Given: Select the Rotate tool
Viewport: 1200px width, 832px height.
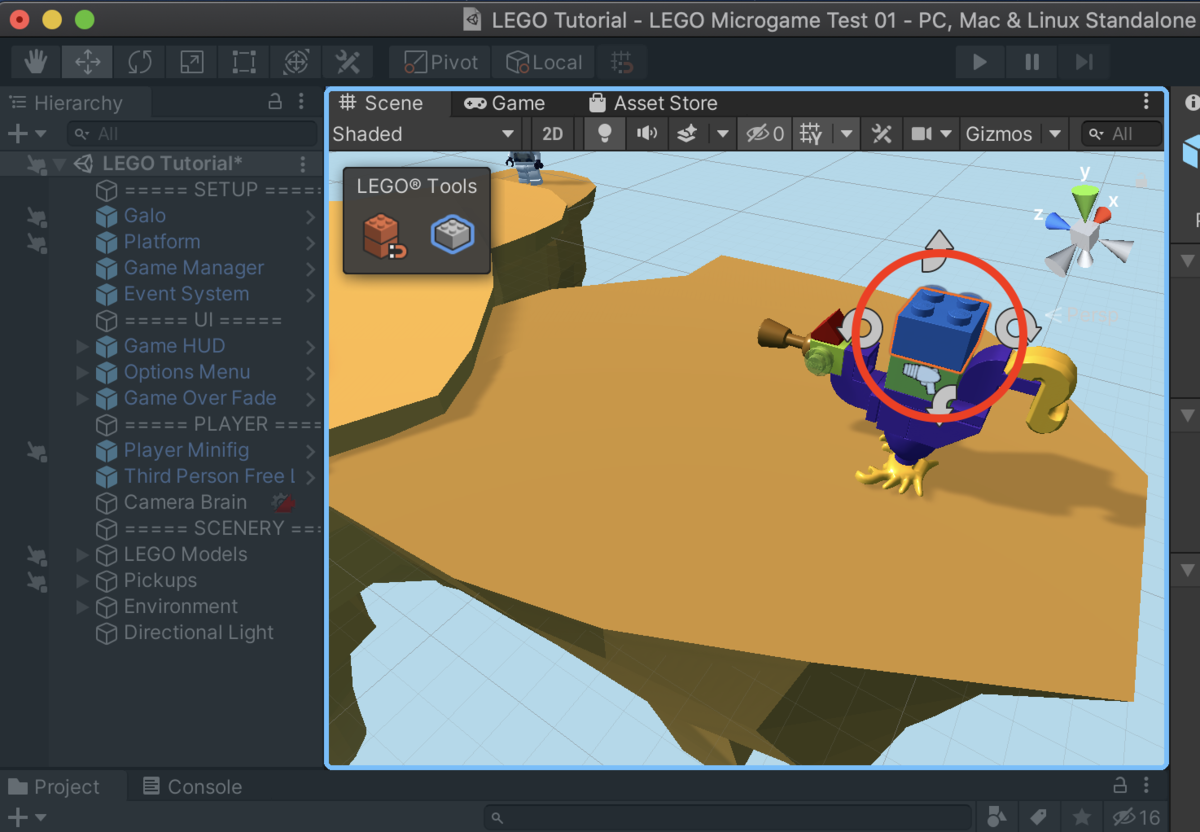Looking at the screenshot, I should click(x=140, y=62).
